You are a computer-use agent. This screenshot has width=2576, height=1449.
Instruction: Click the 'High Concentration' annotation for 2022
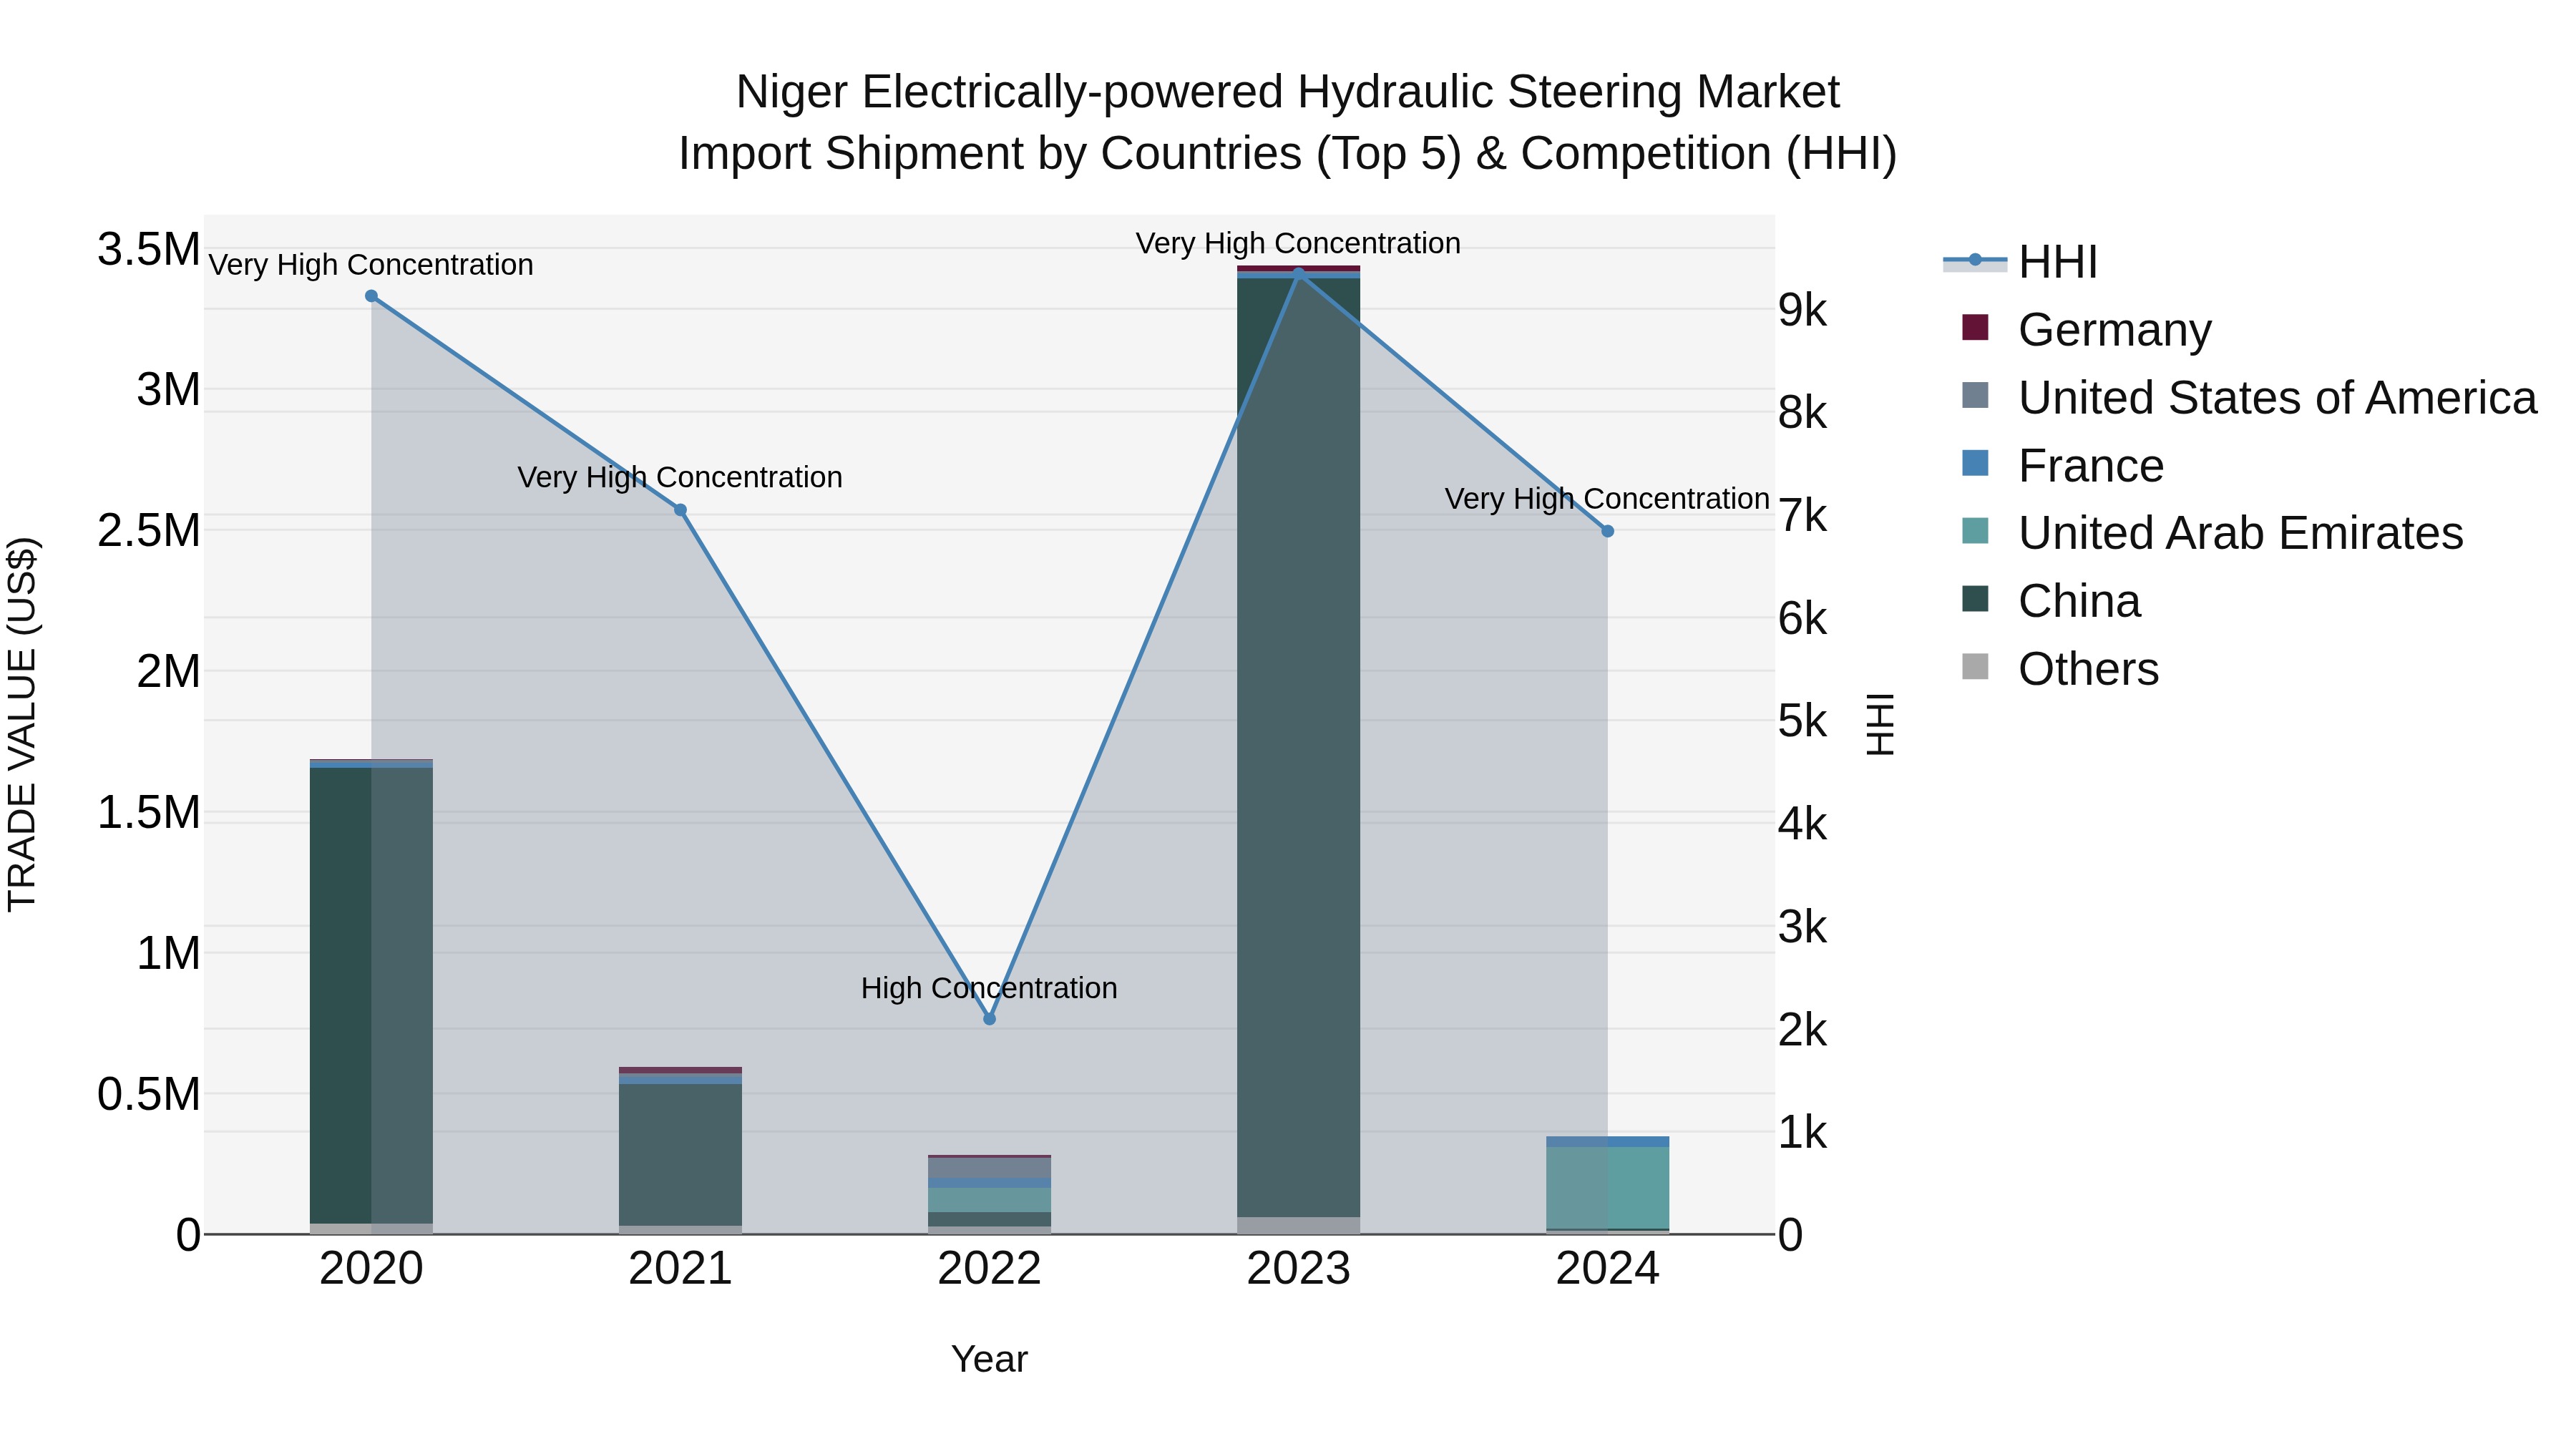989,988
